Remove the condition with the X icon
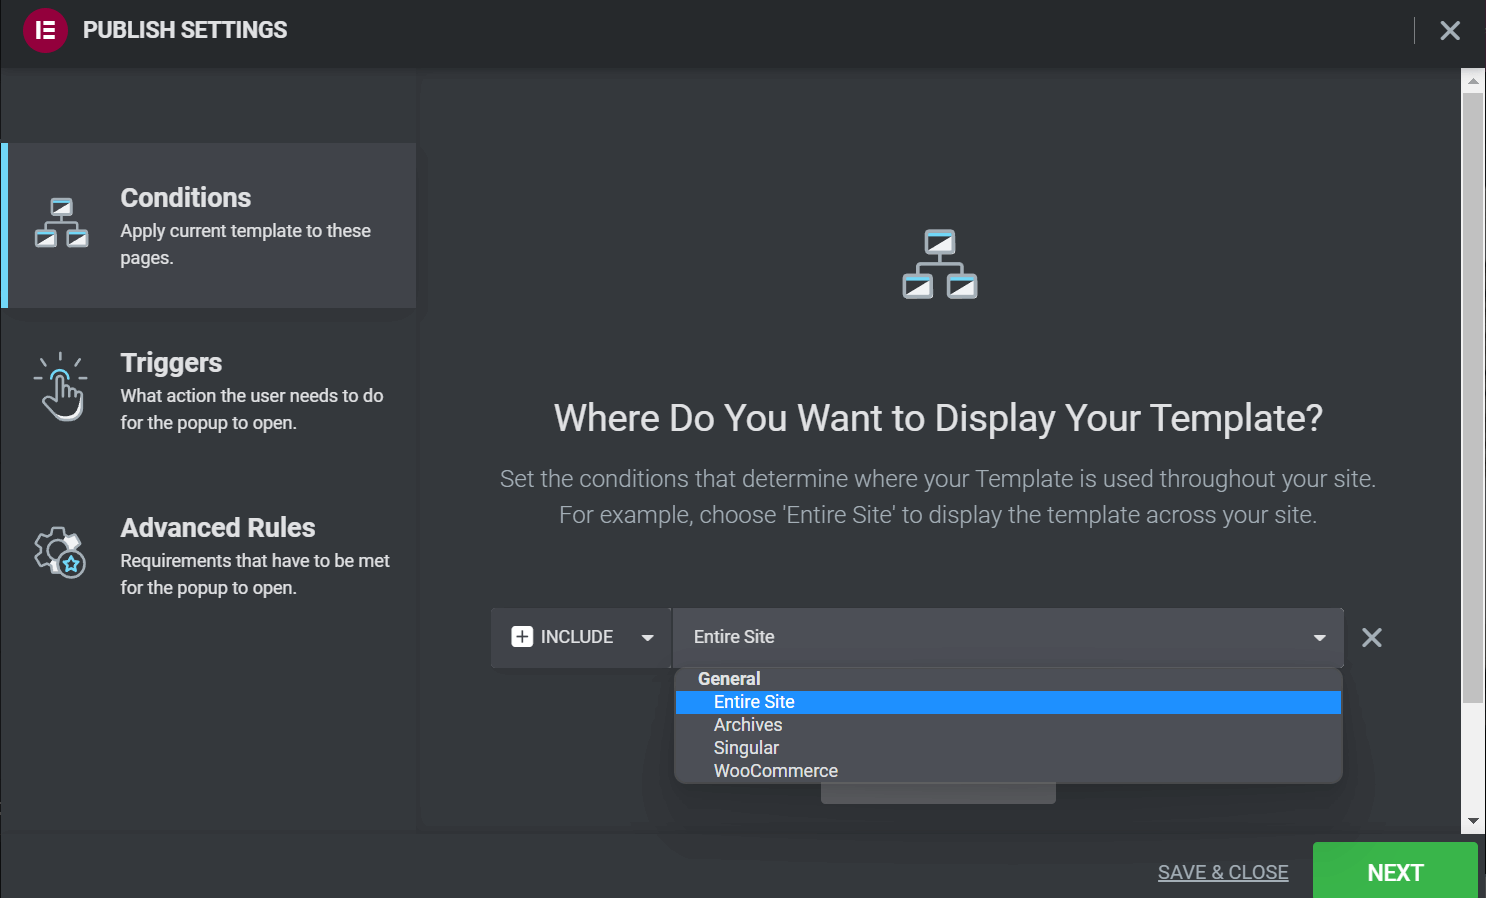The image size is (1486, 898). 1371,637
